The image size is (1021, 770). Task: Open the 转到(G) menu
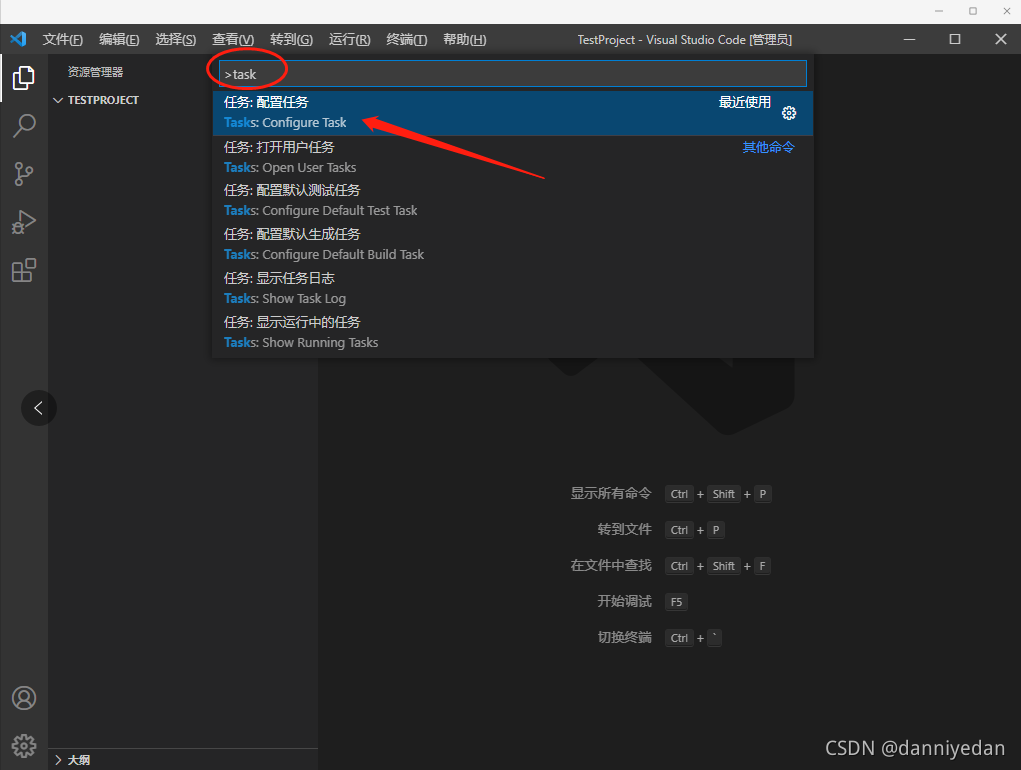291,40
